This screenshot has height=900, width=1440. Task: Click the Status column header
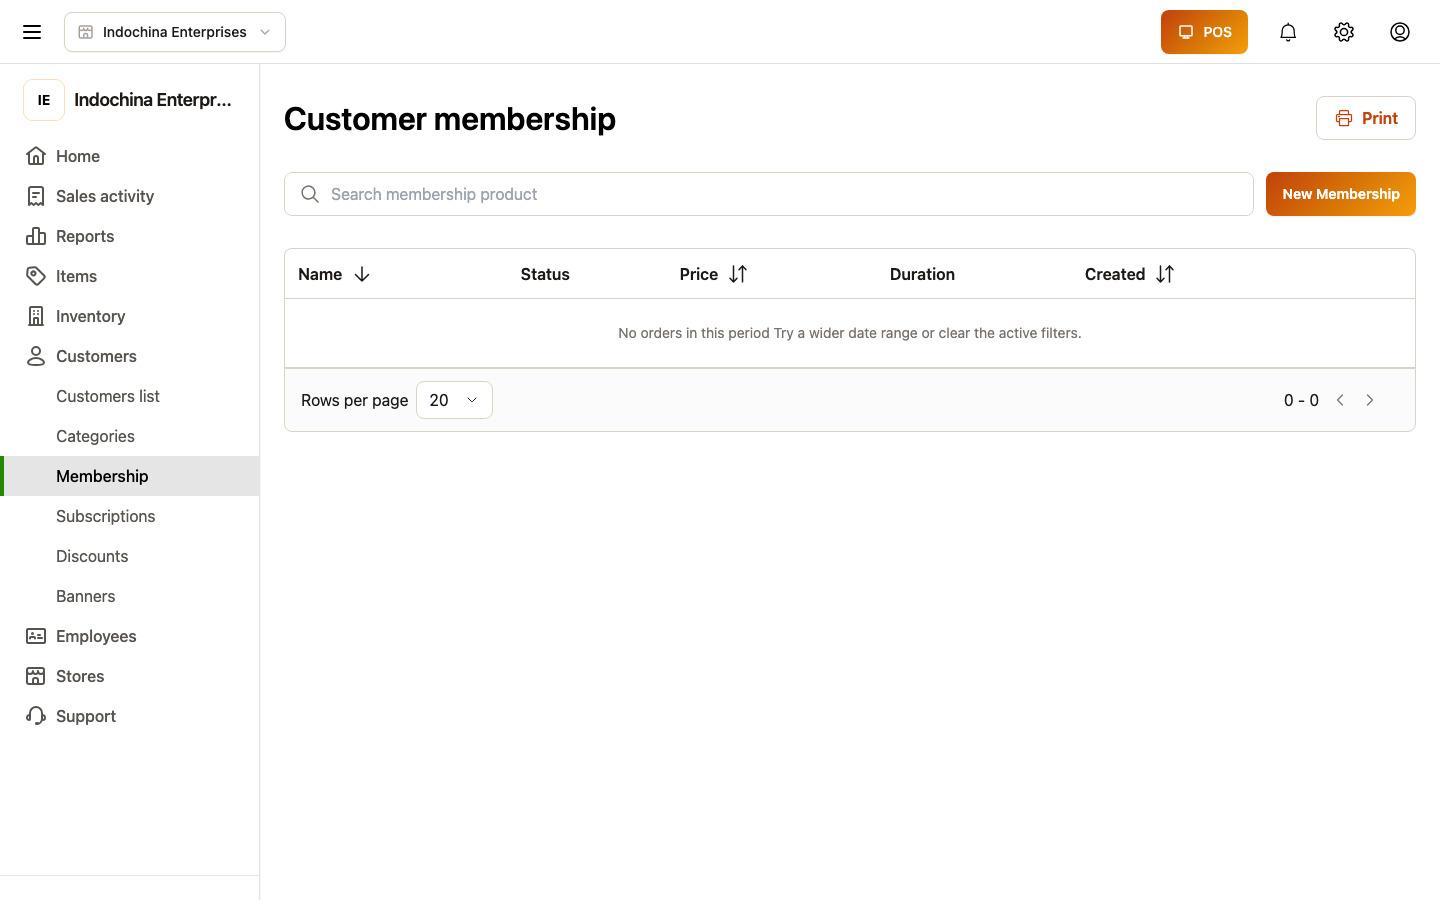[545, 274]
